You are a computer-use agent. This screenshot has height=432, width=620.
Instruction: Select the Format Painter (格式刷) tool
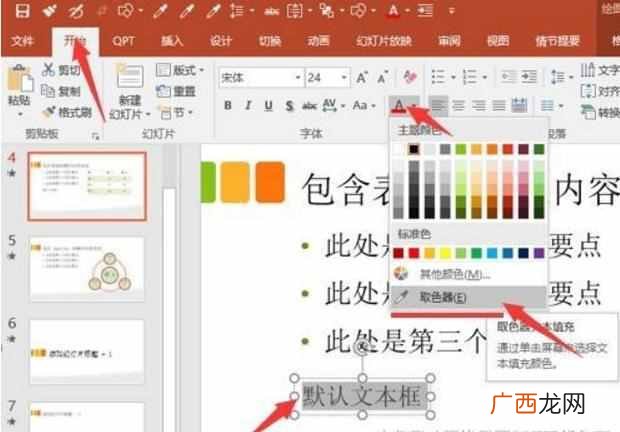tap(67, 113)
